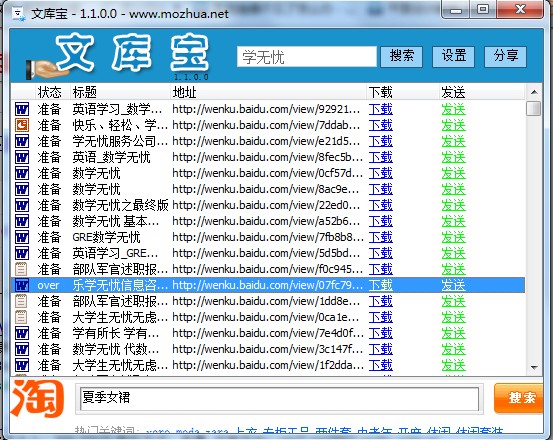Click the list scrollbar thumb
Screen dimensions: 553x440
pyautogui.click(x=534, y=109)
